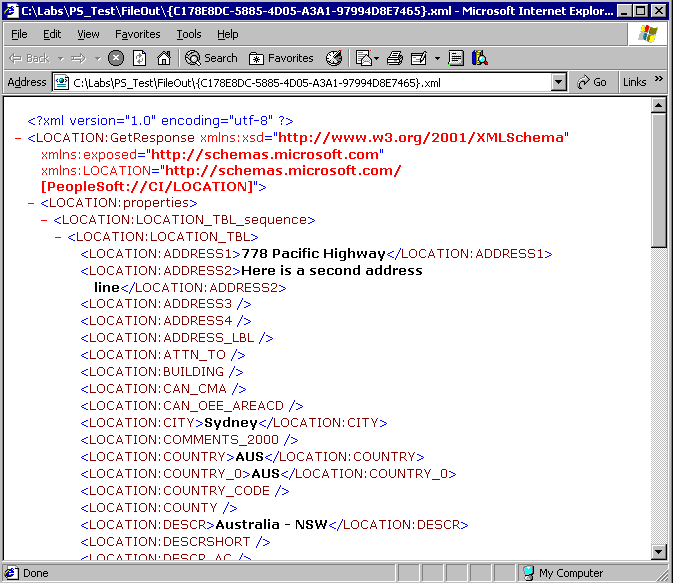Screen dimensions: 674x583
Task: Click the XMLSchema namespace URL
Action: tap(421, 138)
